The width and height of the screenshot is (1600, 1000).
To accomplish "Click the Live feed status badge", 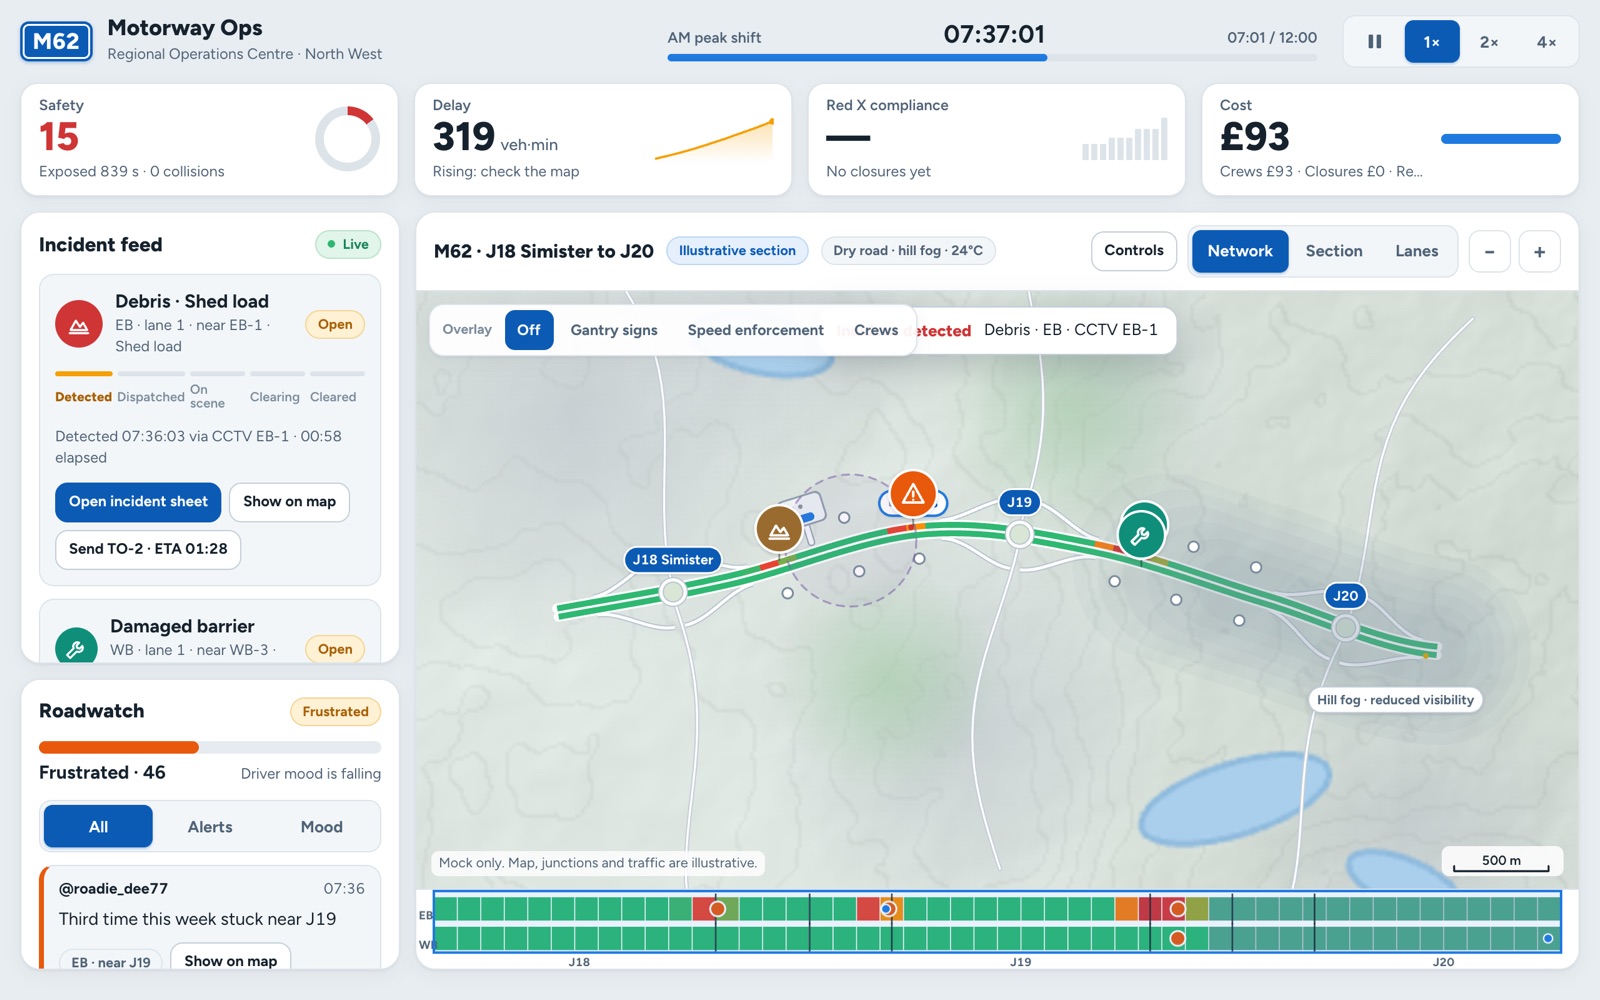I will click(x=348, y=244).
